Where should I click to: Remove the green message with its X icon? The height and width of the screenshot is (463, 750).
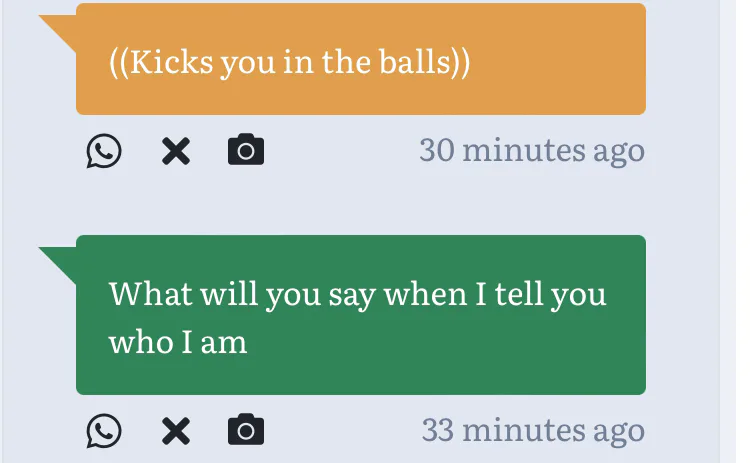click(176, 430)
